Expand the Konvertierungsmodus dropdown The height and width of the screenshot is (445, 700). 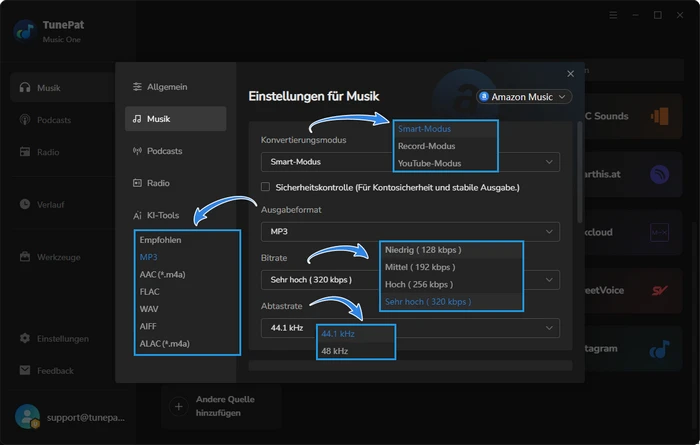pyautogui.click(x=410, y=162)
